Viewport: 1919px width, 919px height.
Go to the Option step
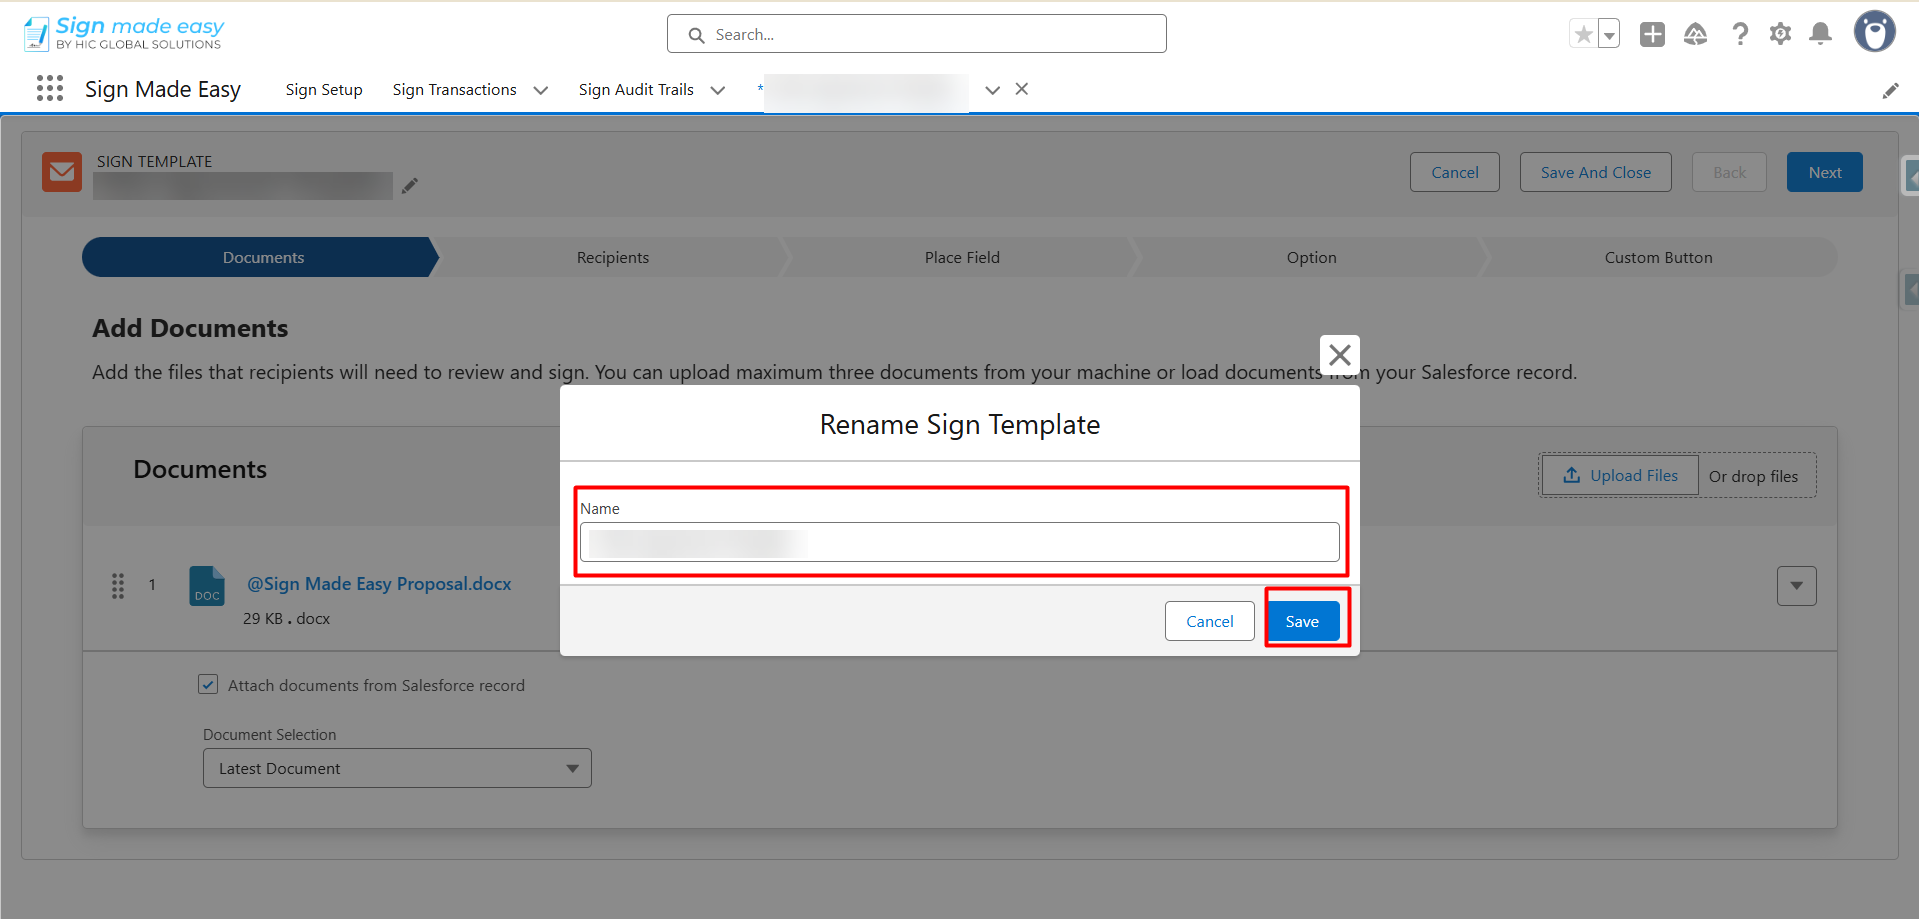(1312, 258)
